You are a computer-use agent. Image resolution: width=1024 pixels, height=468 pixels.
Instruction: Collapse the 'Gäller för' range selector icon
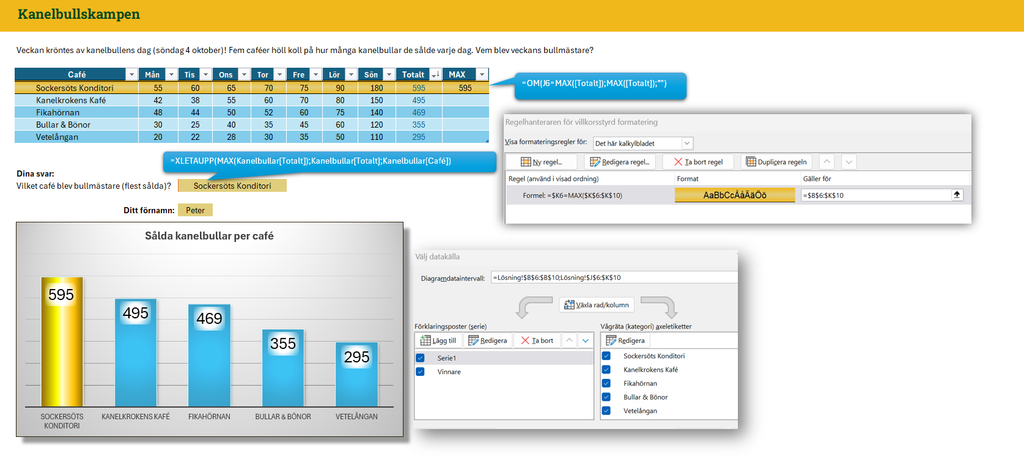(957, 195)
